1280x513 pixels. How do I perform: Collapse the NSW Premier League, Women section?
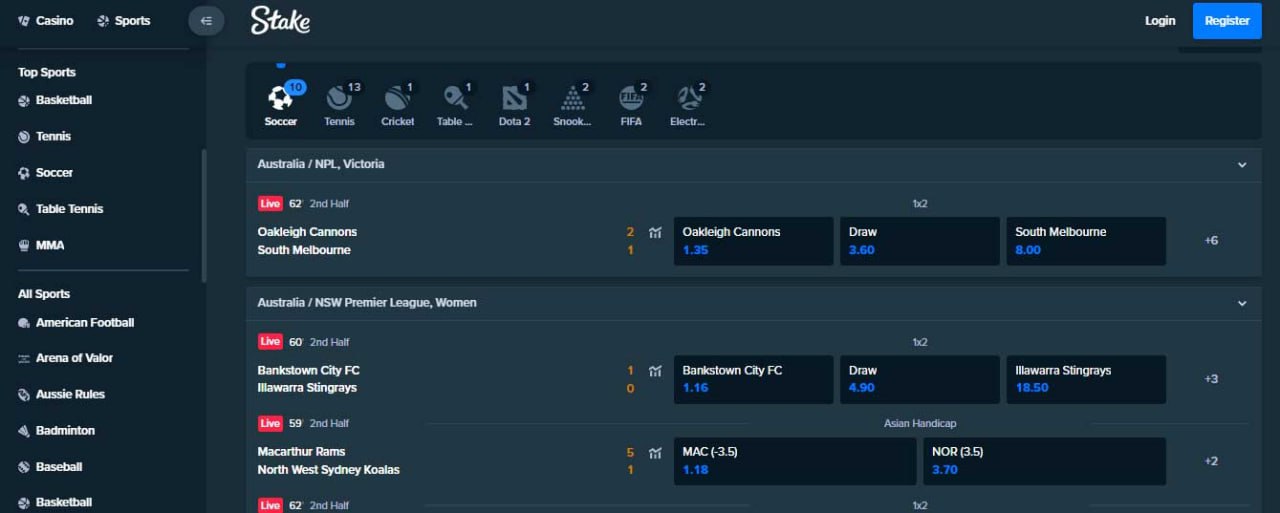click(1242, 303)
